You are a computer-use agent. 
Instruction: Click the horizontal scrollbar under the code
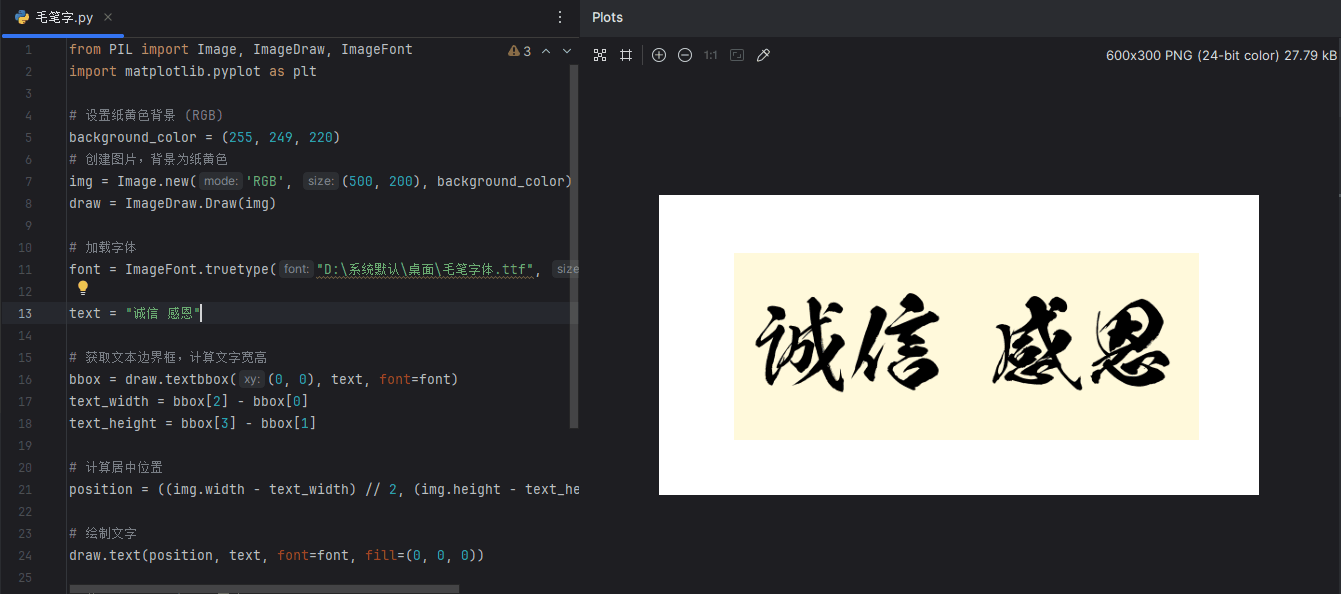tap(264, 589)
